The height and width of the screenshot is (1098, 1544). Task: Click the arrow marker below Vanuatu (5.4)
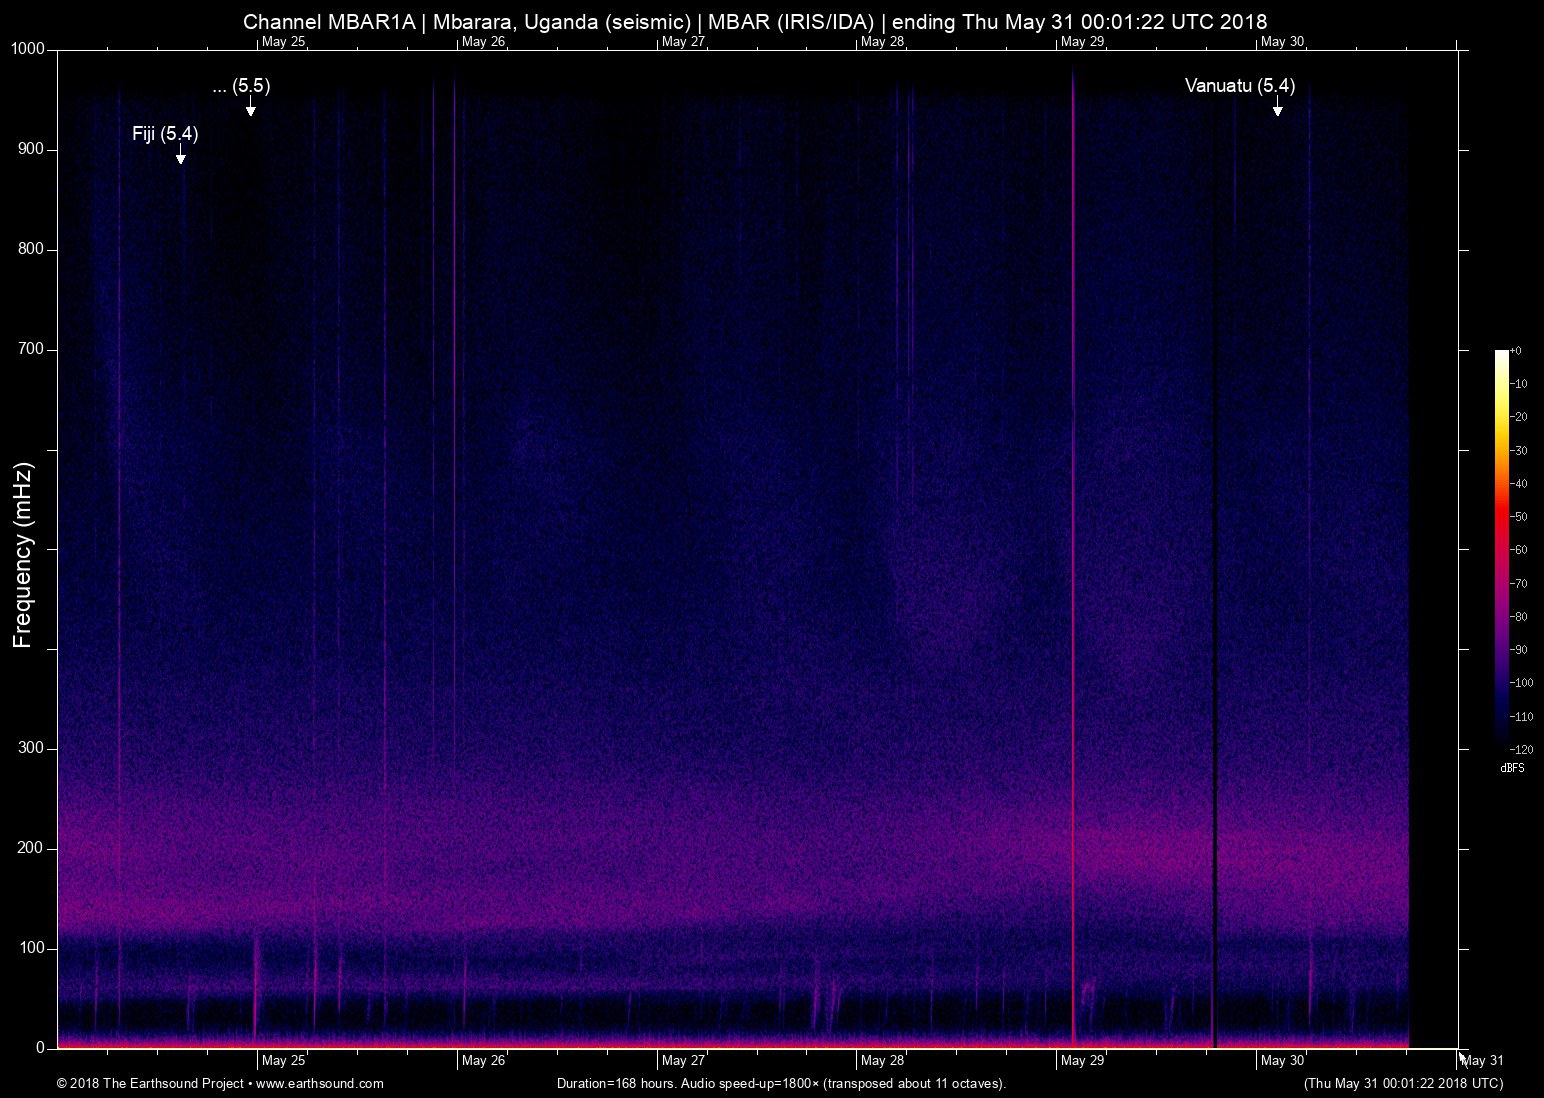(x=1277, y=108)
